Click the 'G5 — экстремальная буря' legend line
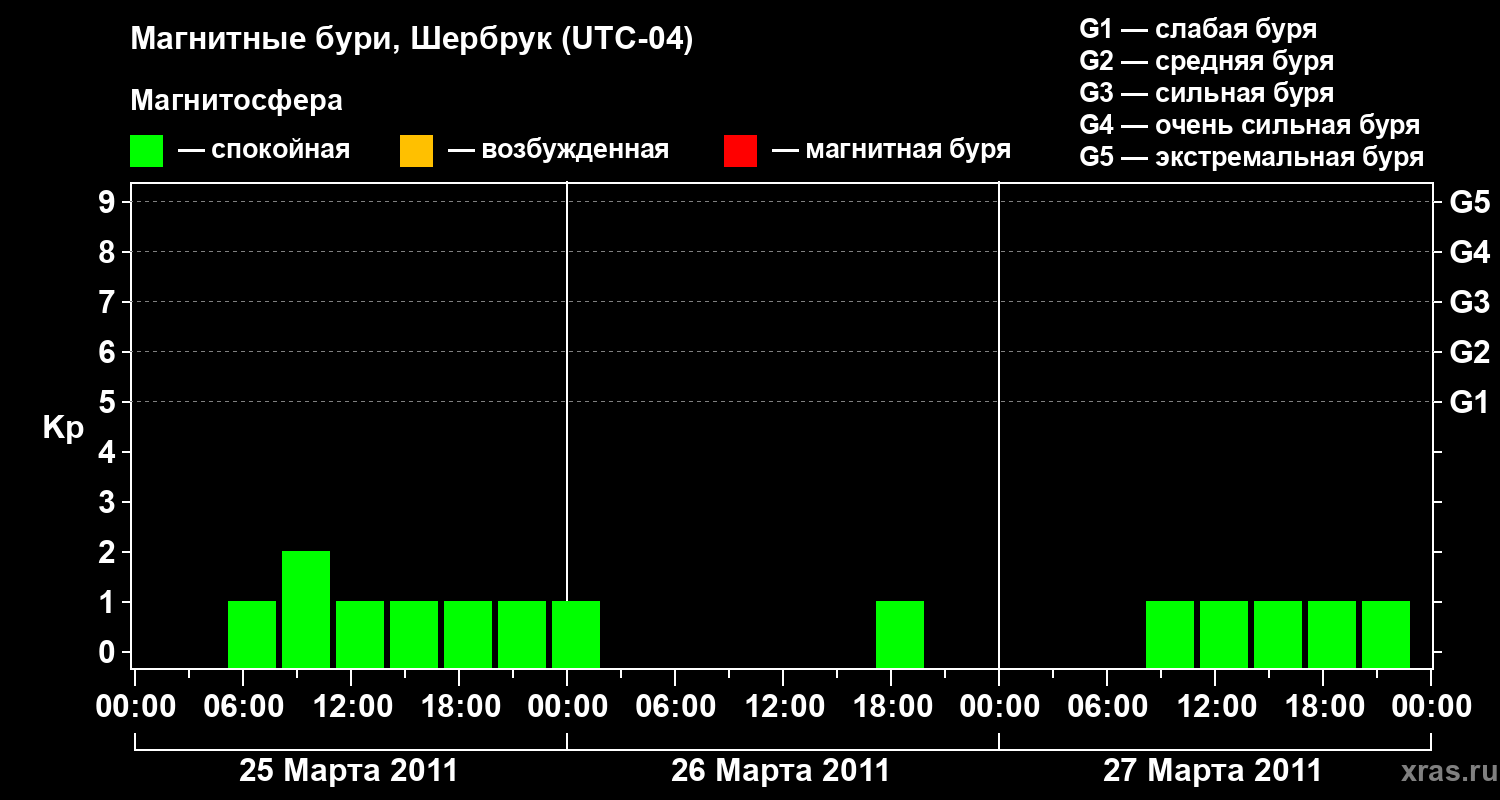The height and width of the screenshot is (800, 1500). pyautogui.click(x=1252, y=157)
